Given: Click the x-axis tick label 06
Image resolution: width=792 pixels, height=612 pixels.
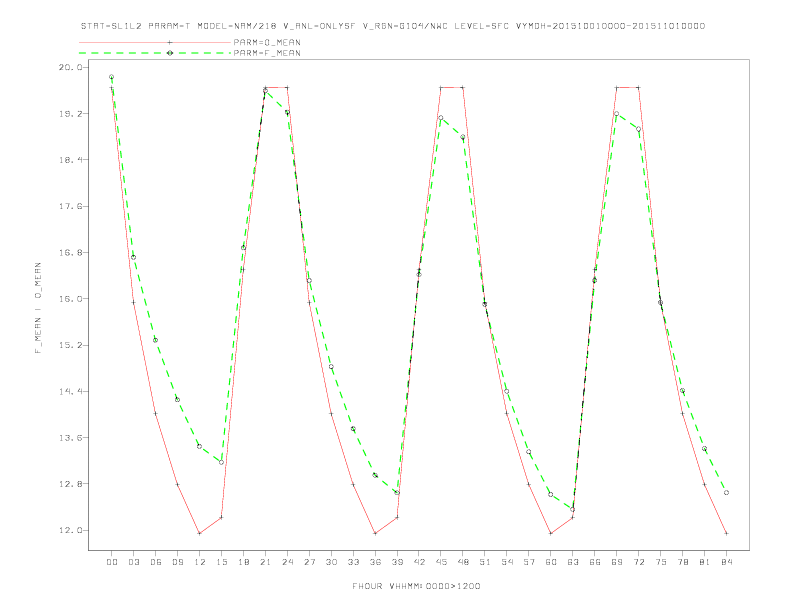Looking at the screenshot, I should [x=156, y=562].
